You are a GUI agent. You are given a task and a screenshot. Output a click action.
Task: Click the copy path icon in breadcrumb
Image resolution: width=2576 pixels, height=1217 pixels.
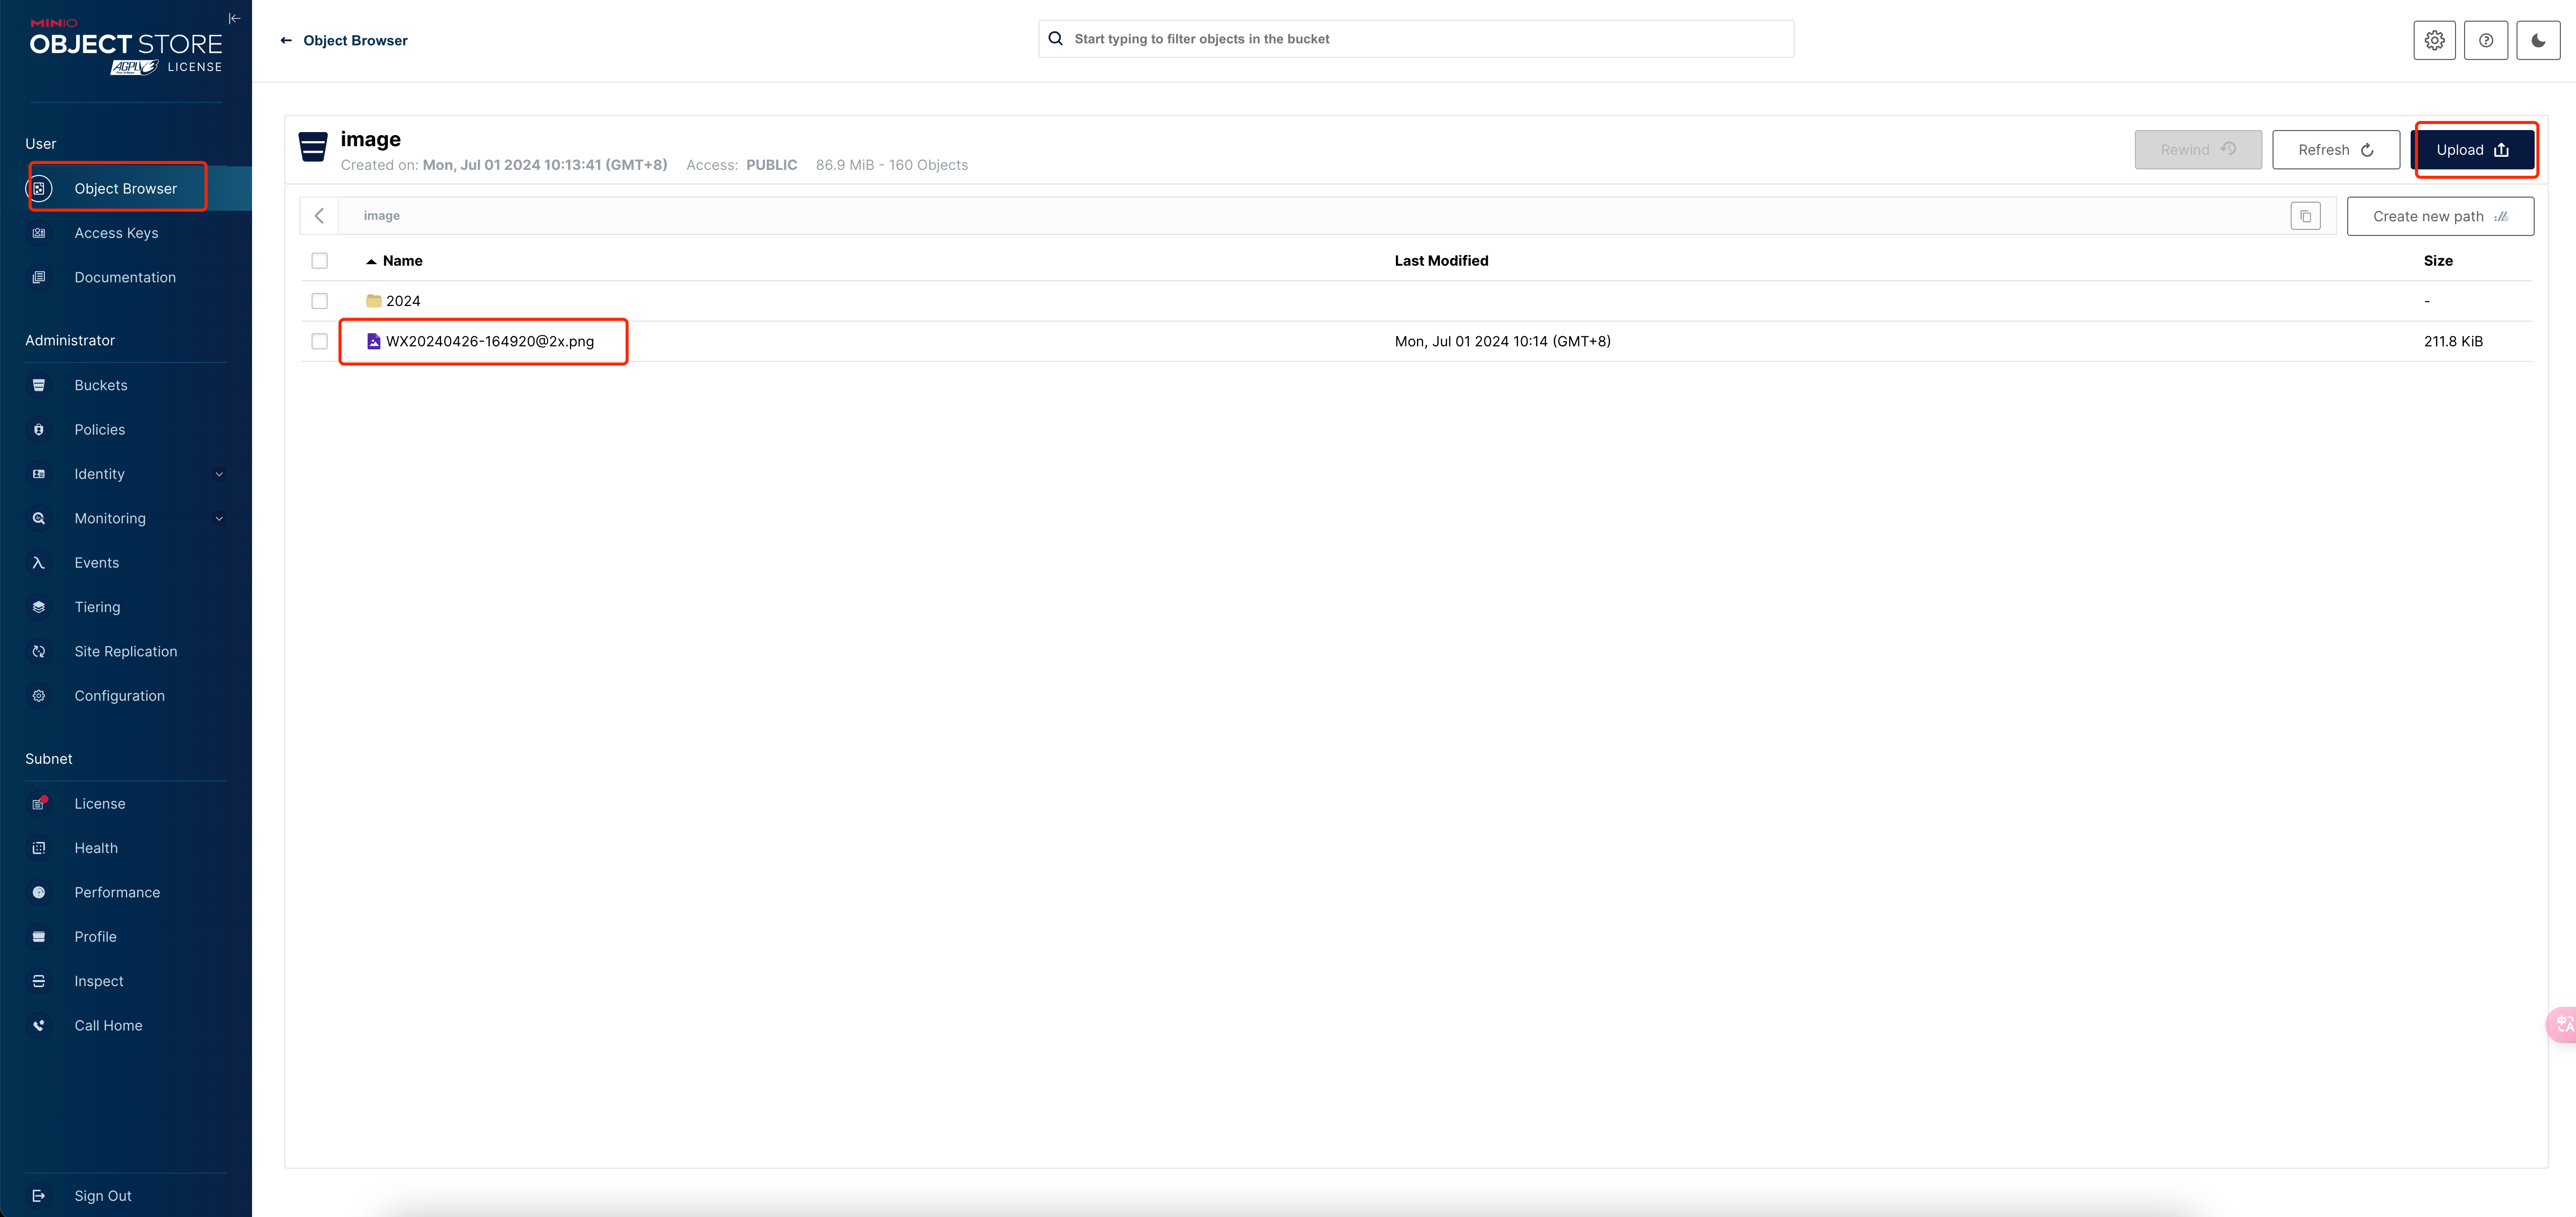(2307, 215)
